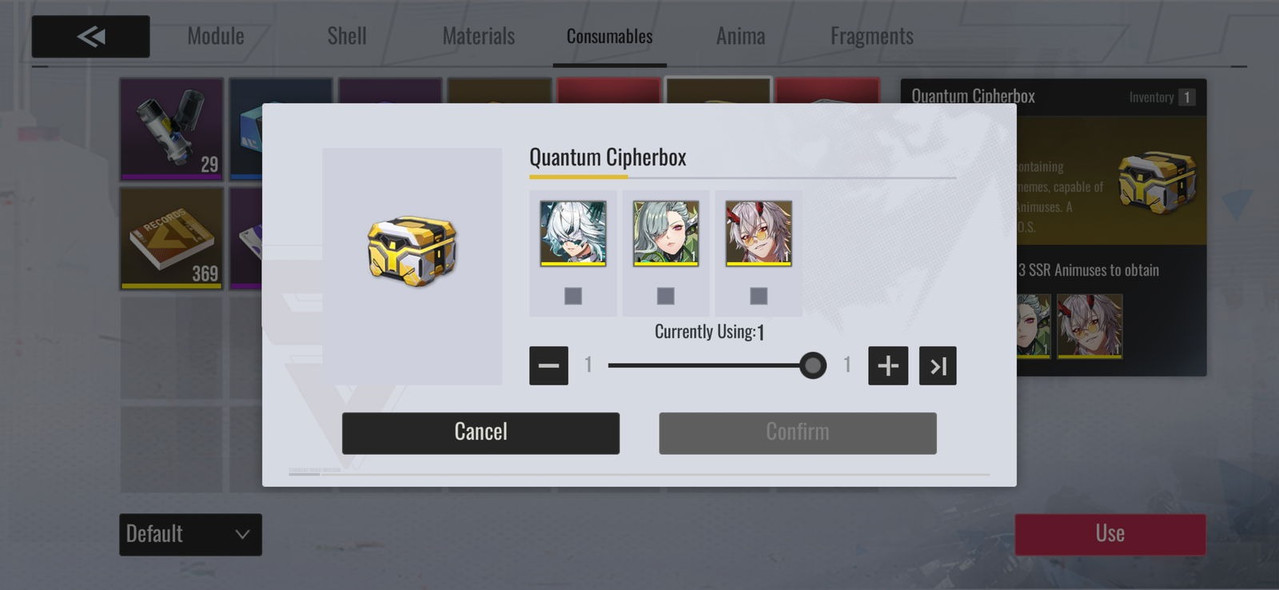The width and height of the screenshot is (1279, 590).
Task: Click the Cancel button
Action: click(481, 433)
